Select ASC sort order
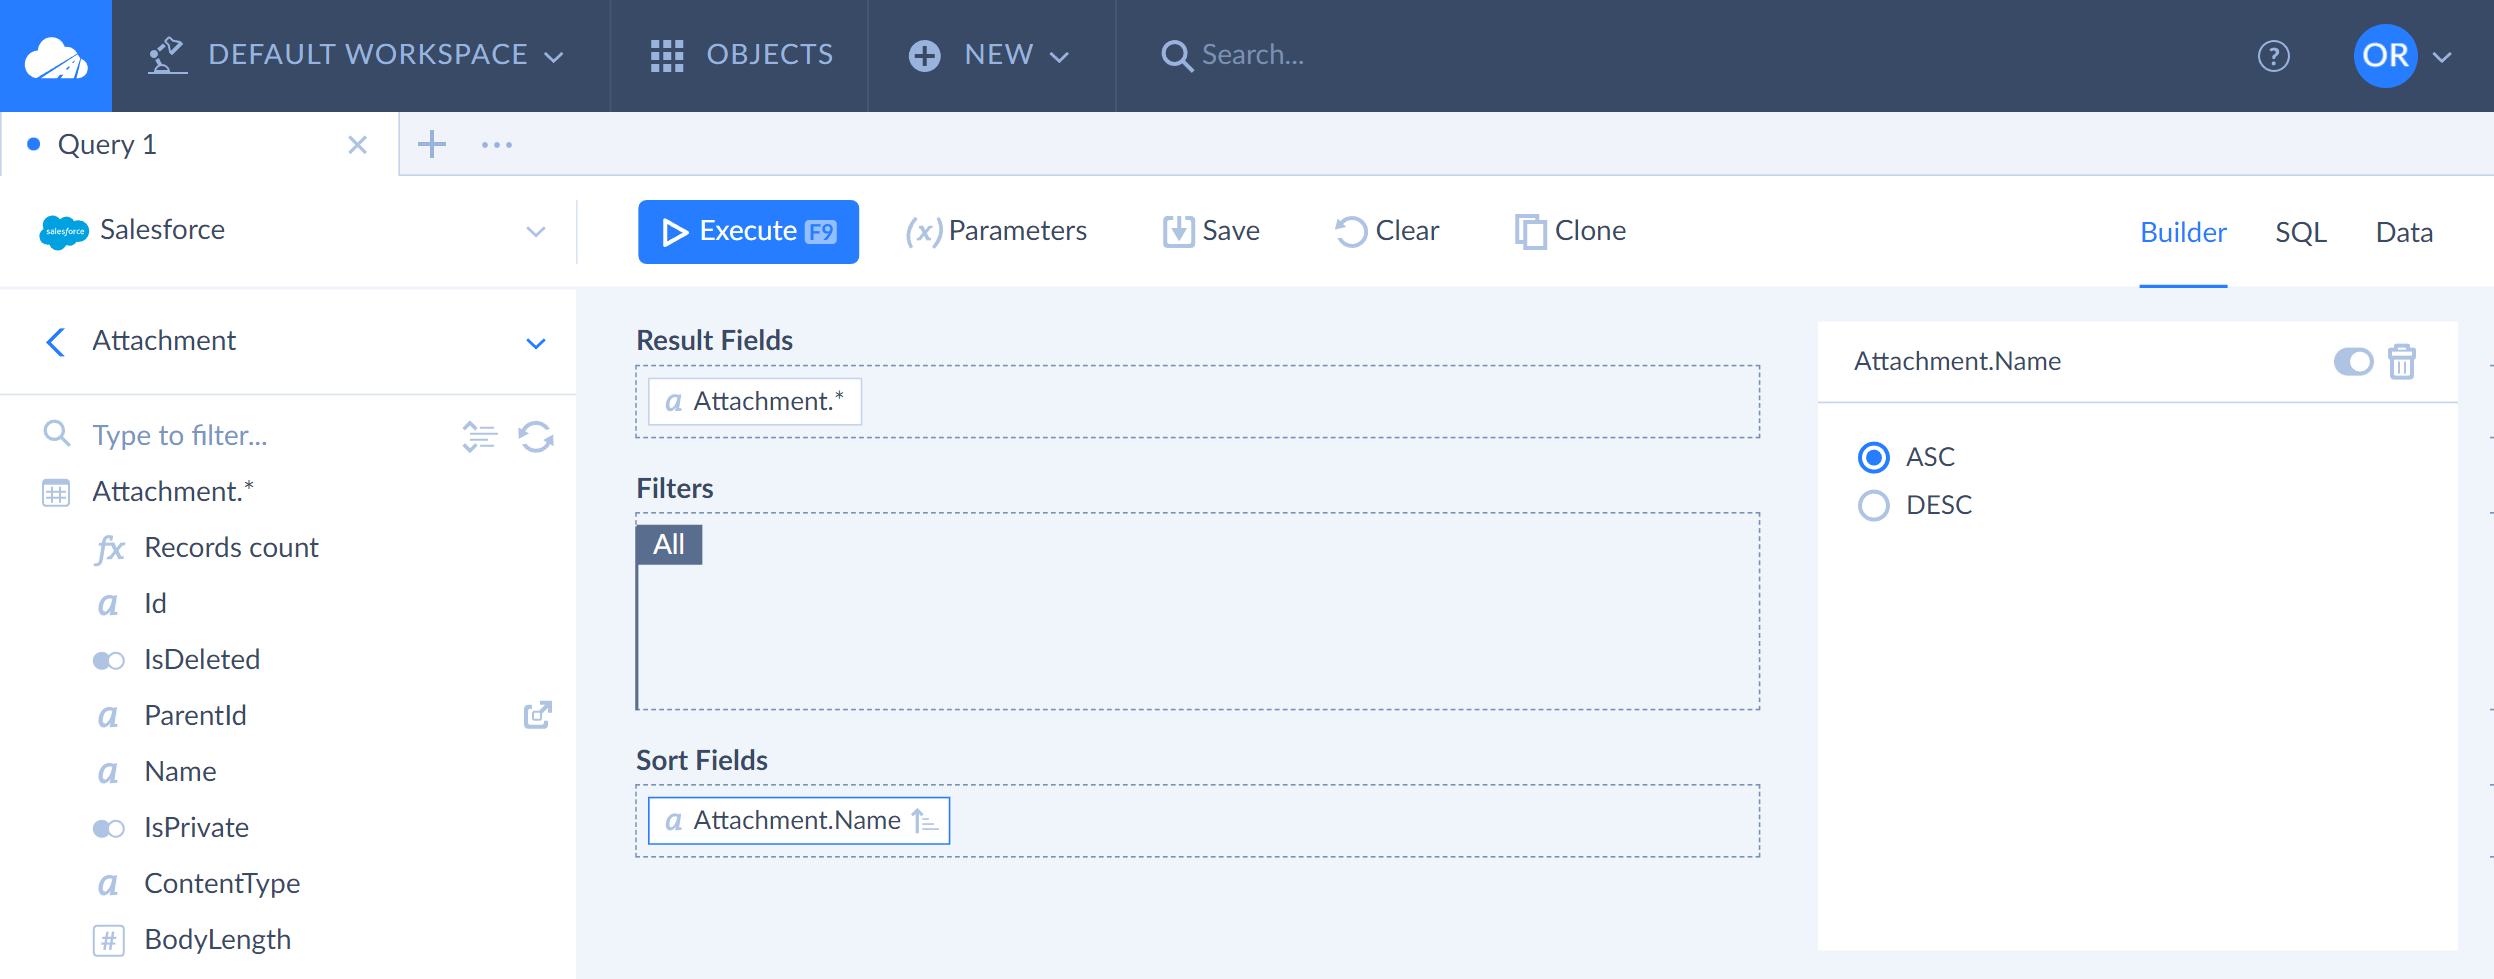 pos(1875,457)
